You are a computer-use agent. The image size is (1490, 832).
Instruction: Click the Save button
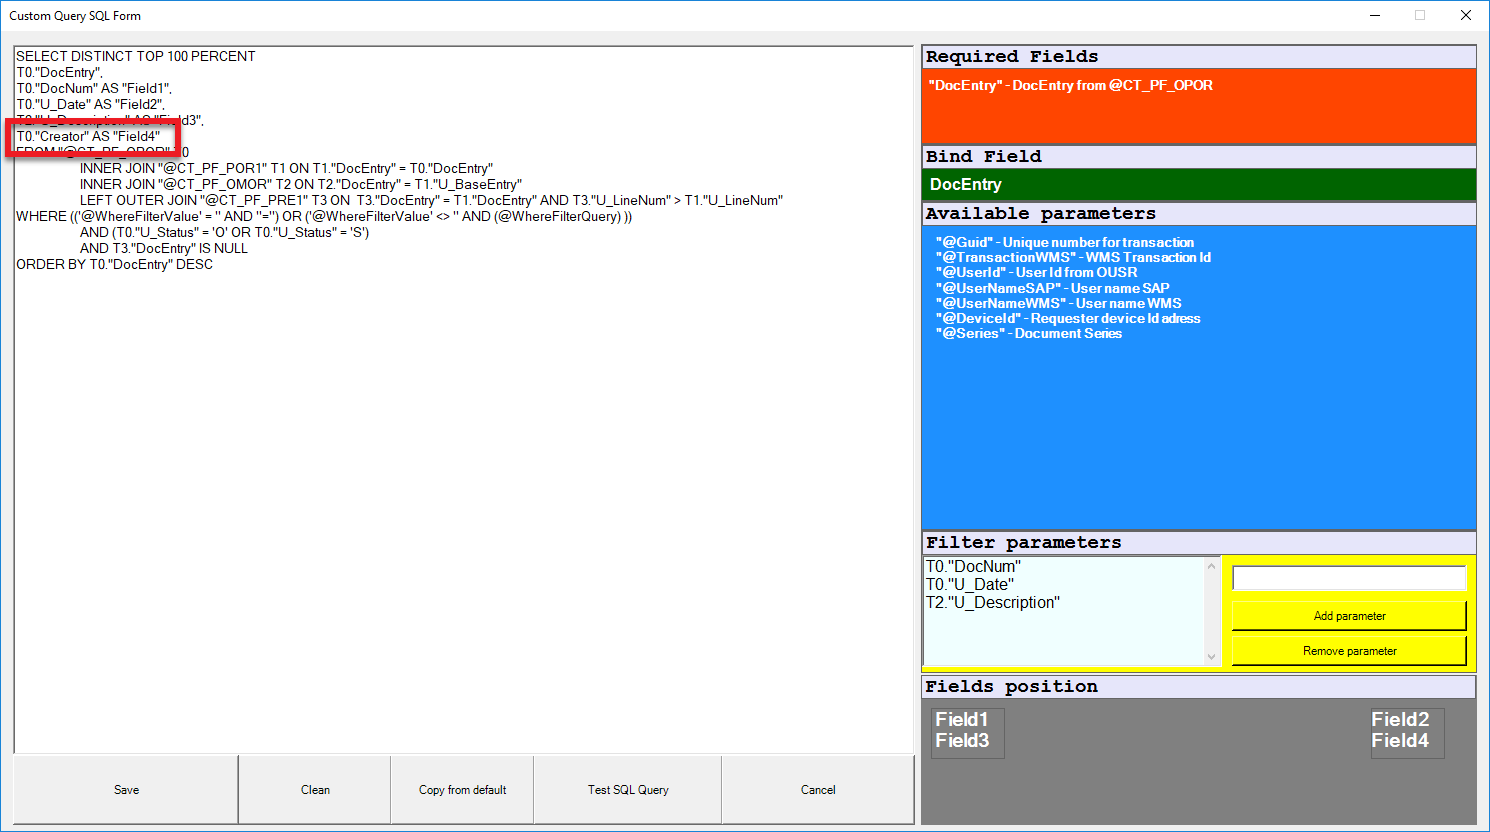pyautogui.click(x=126, y=789)
